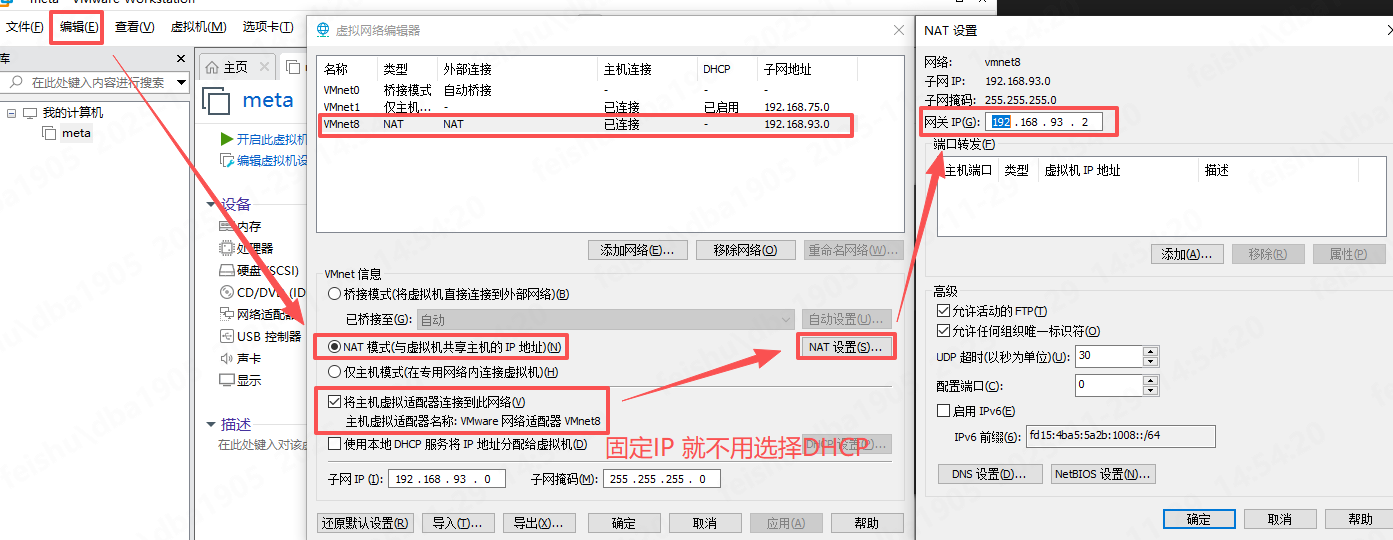The width and height of the screenshot is (1393, 540).
Task: Click the 导入(T)... button
Action: click(x=457, y=523)
